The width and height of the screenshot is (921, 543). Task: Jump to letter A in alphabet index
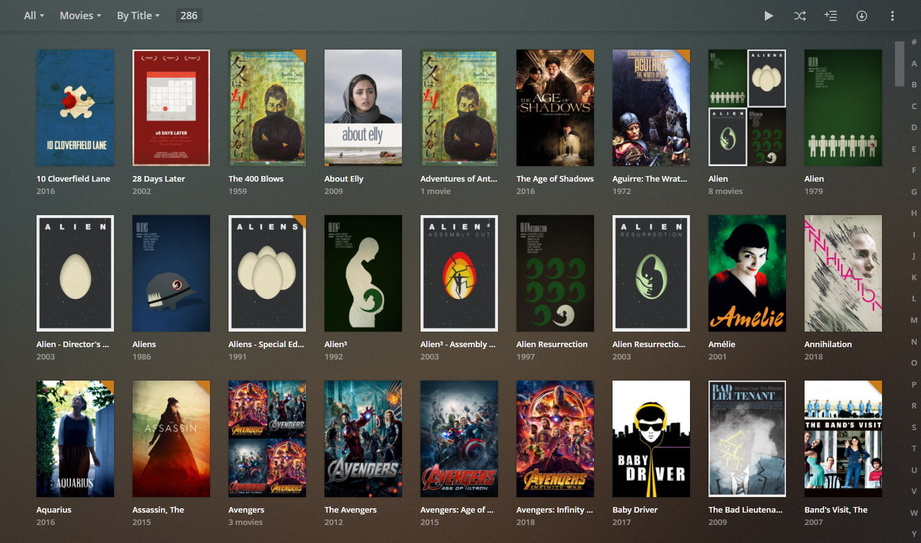[914, 63]
